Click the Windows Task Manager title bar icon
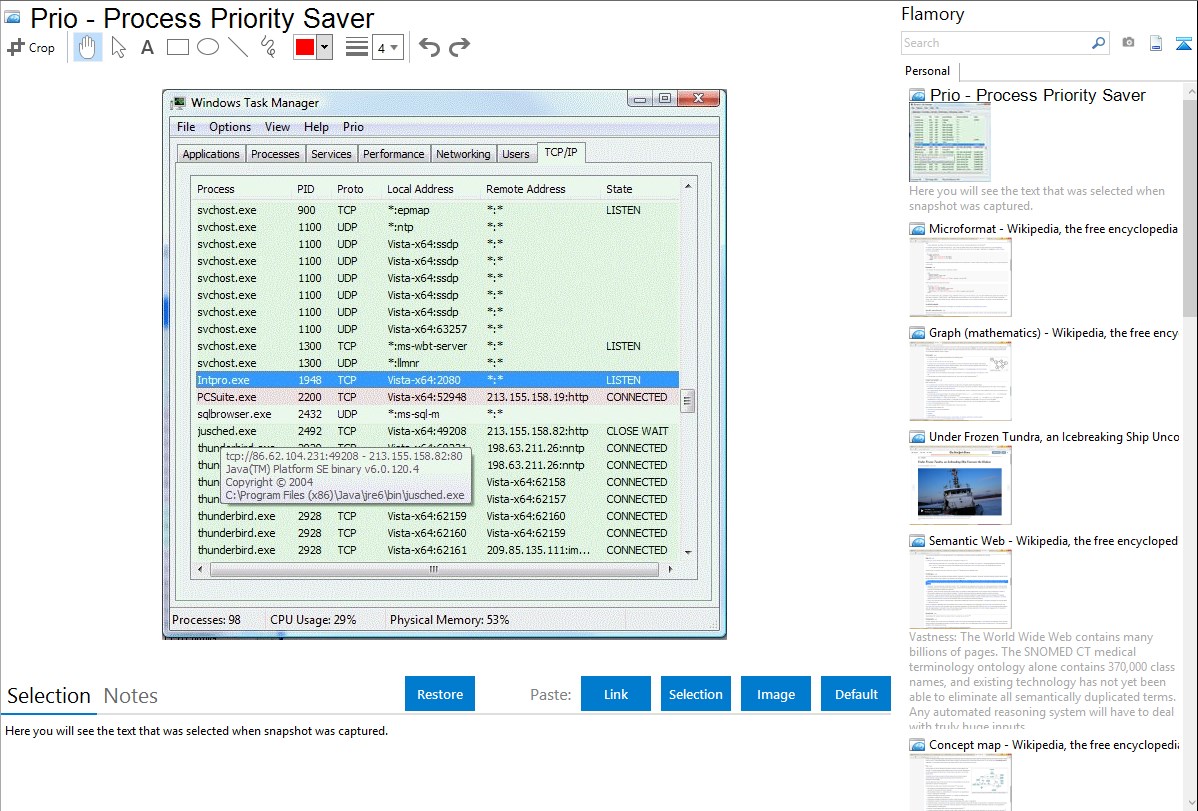This screenshot has height=811, width=1198. pyautogui.click(x=179, y=102)
